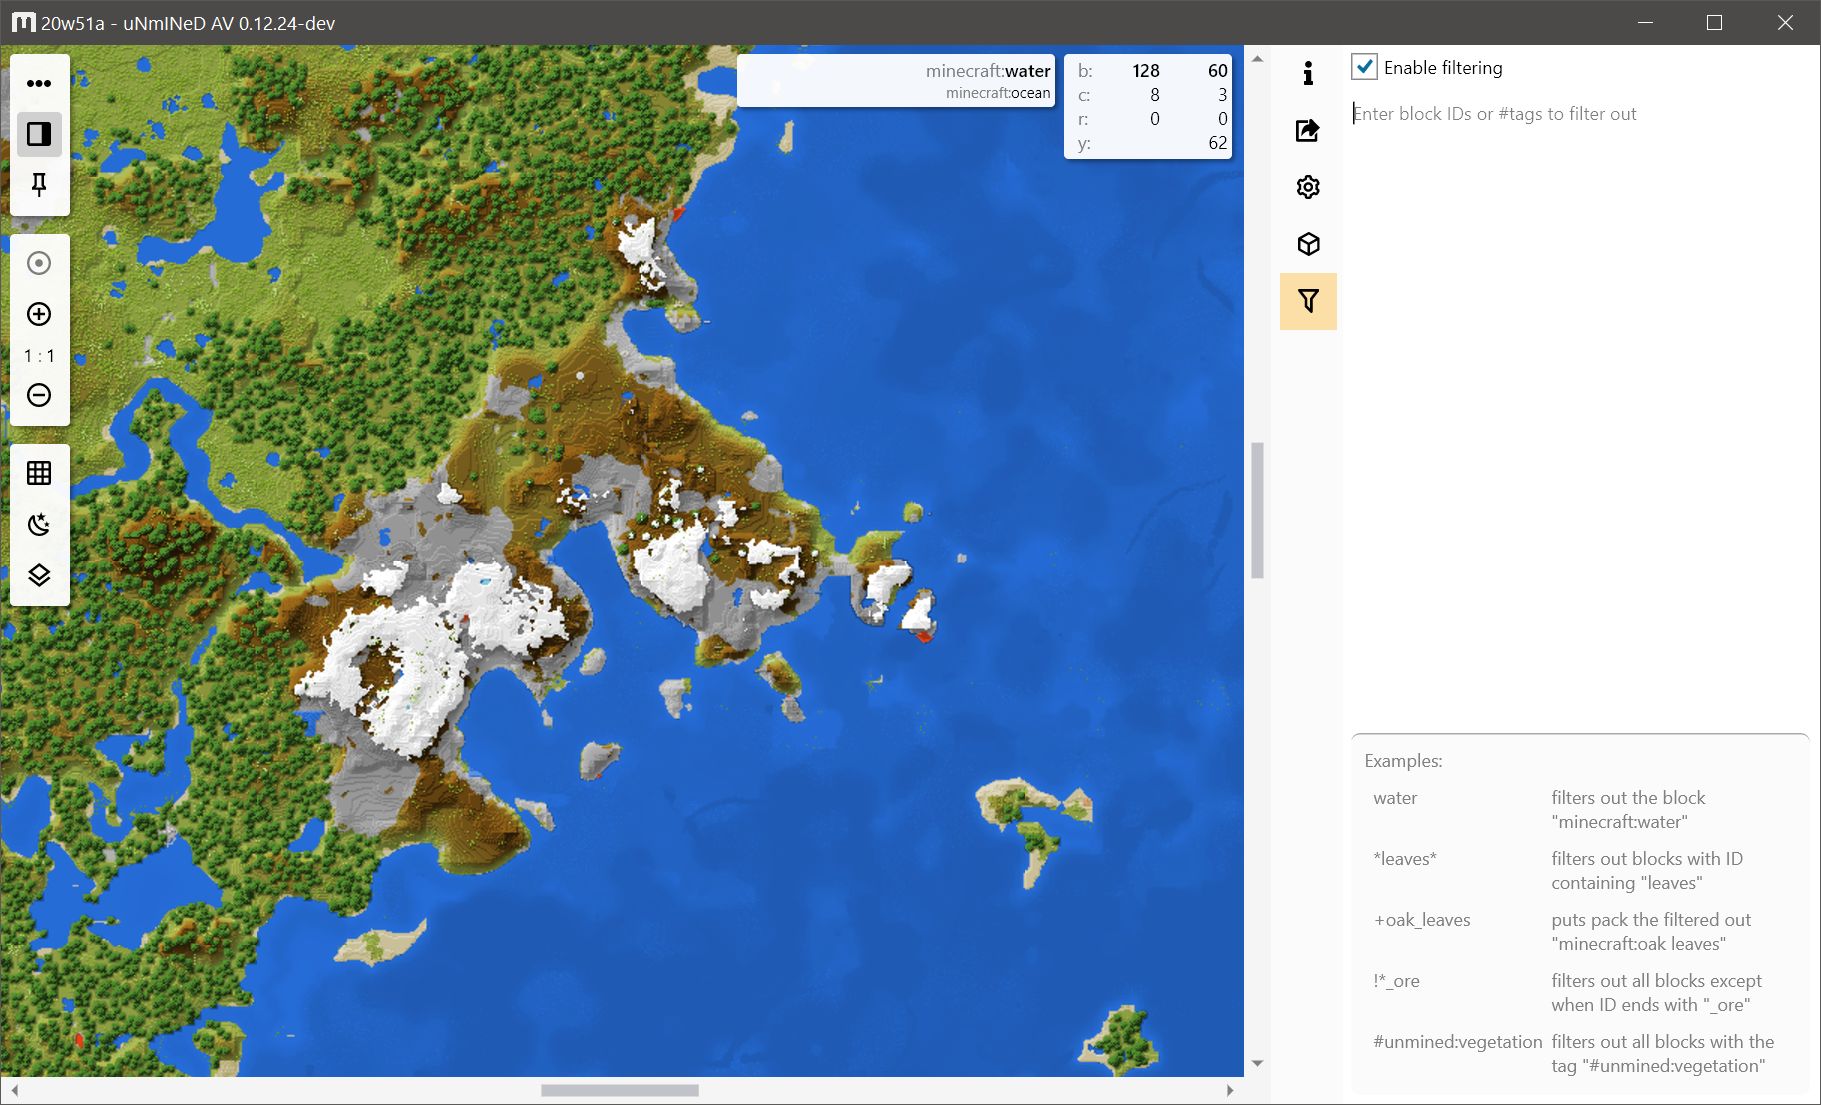
Task: Switch to the Info tab
Action: [1309, 72]
